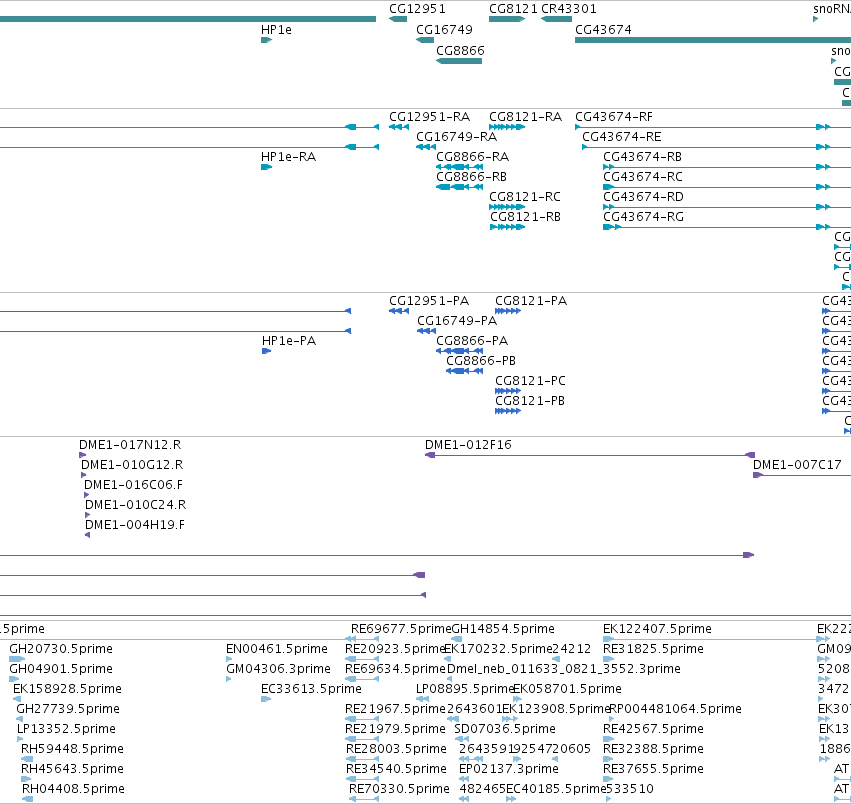Screen dimensions: 851x804
Task: Open clone DME1-010C24.R
Action: (x=135, y=505)
